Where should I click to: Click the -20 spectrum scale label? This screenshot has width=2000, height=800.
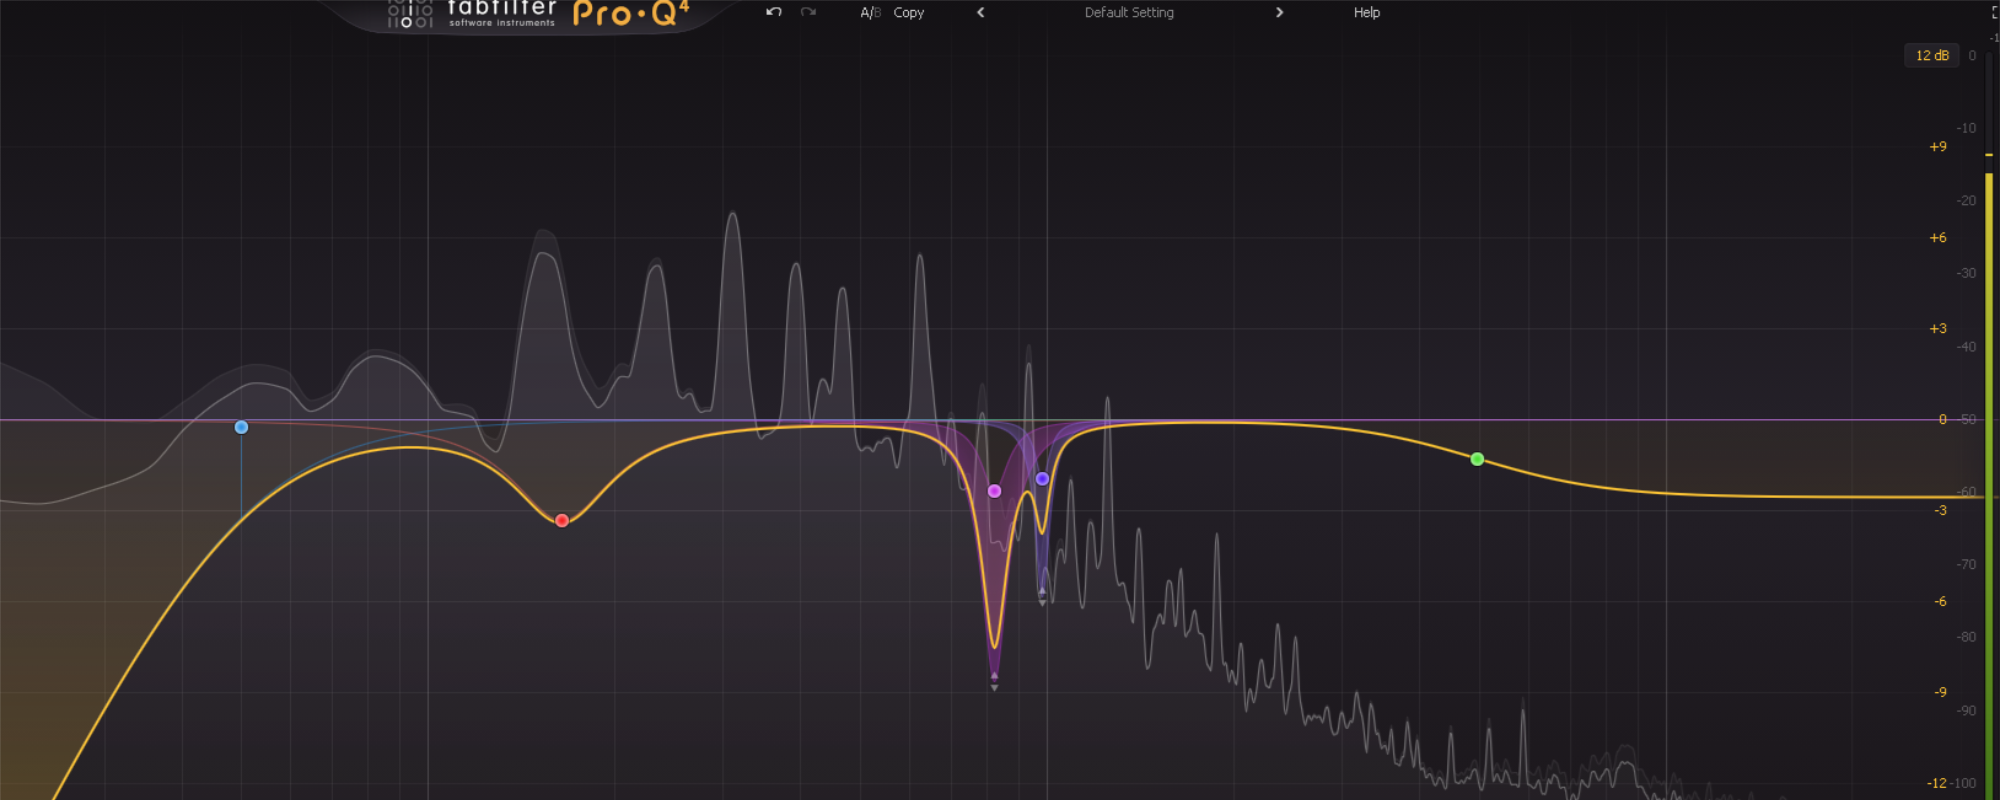click(x=1966, y=200)
